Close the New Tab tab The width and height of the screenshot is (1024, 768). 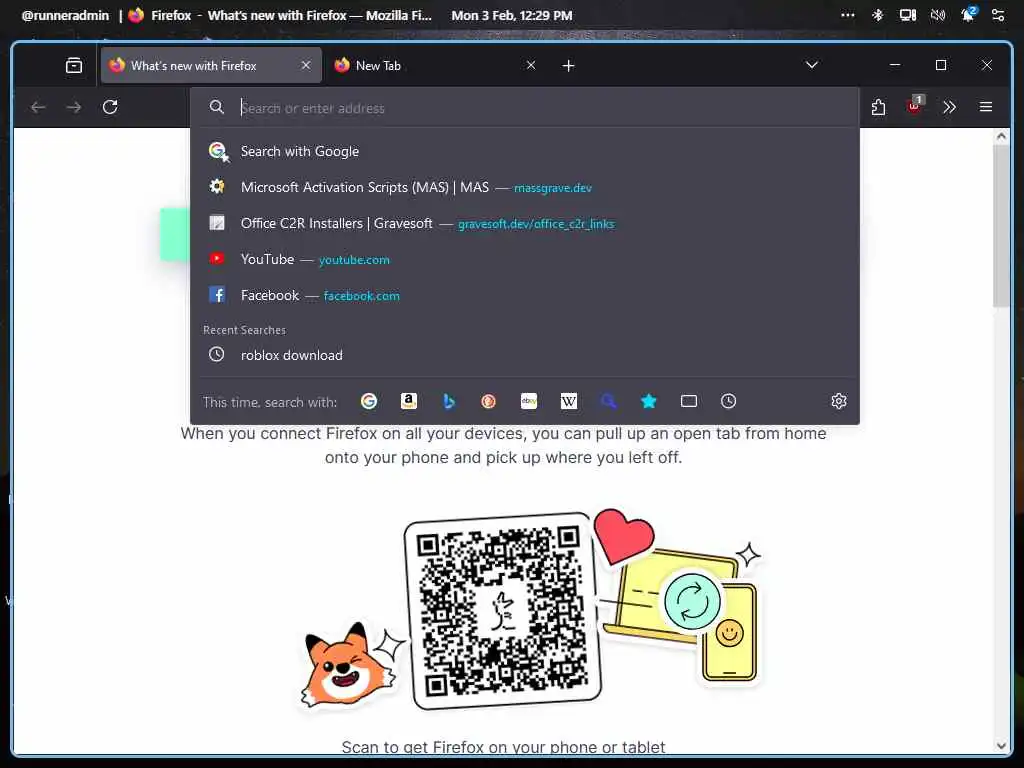(x=531, y=65)
